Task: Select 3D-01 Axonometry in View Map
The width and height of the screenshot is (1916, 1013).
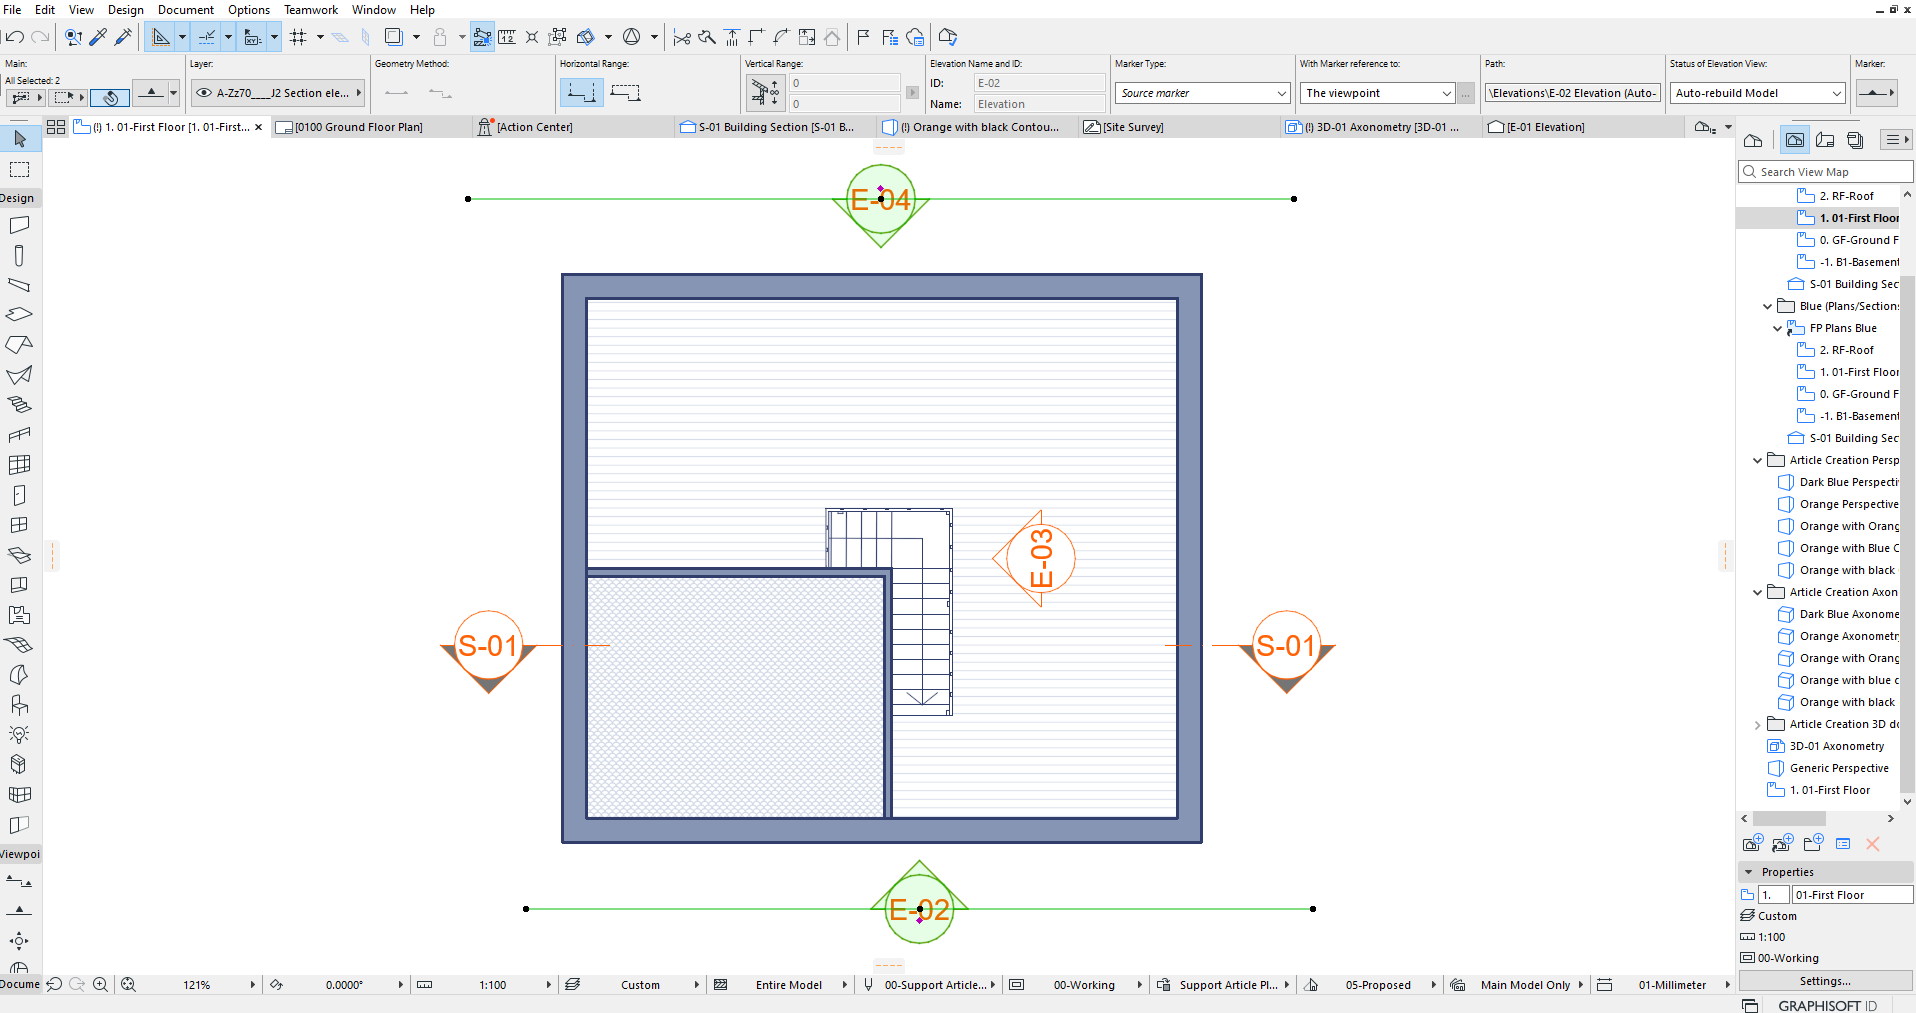Action: click(x=1836, y=746)
